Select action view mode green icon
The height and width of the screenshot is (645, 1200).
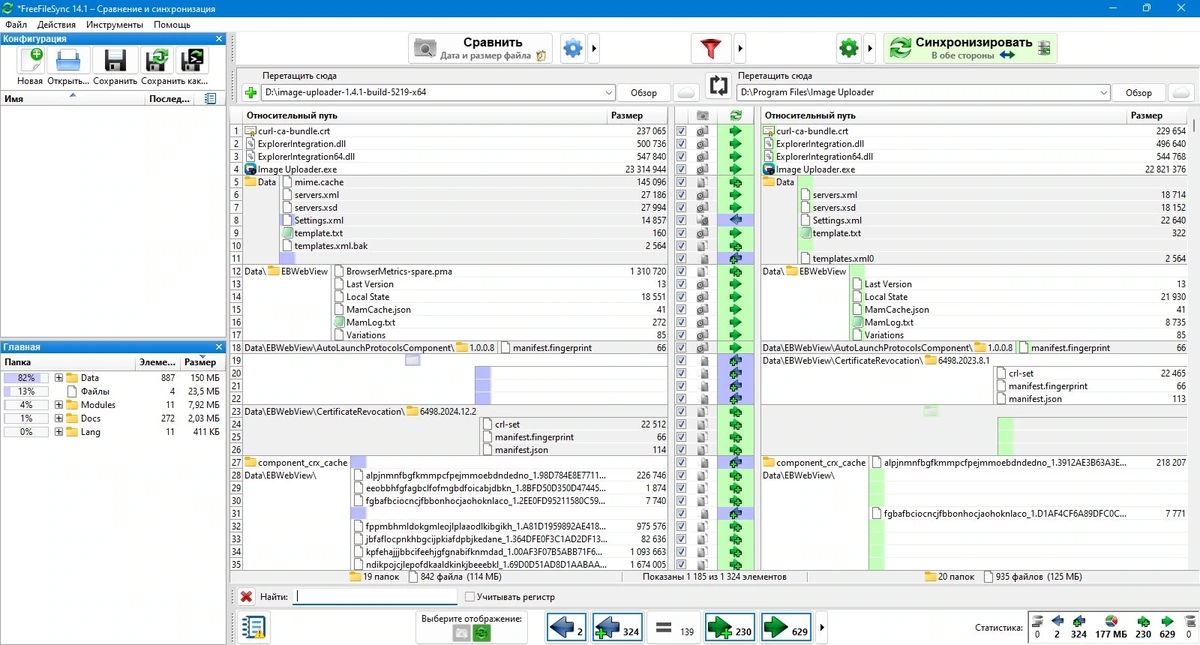[x=481, y=633]
